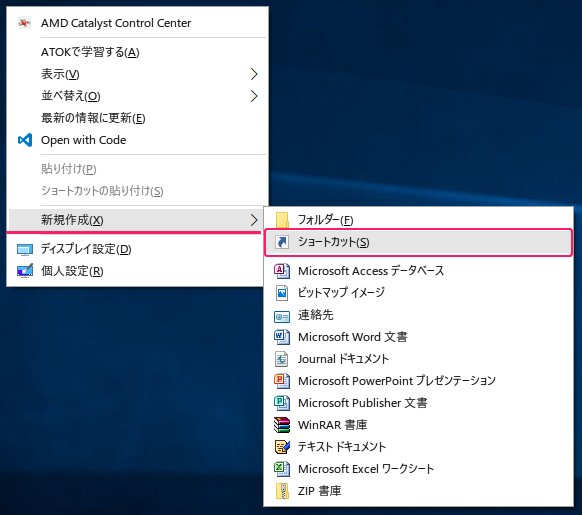Viewport: 582px width, 515px height.
Task: Select 最新の情報に更新(E) menu entry
Action: (x=137, y=118)
